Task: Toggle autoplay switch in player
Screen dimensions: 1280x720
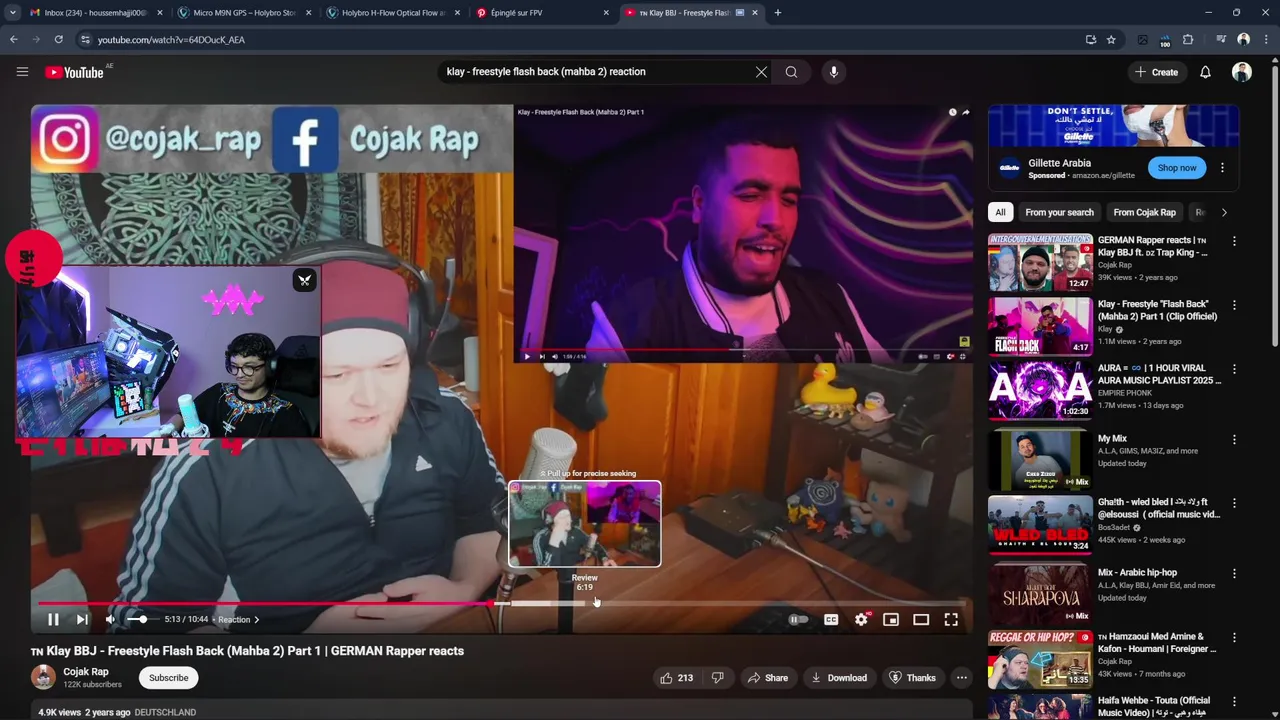Action: tap(798, 619)
